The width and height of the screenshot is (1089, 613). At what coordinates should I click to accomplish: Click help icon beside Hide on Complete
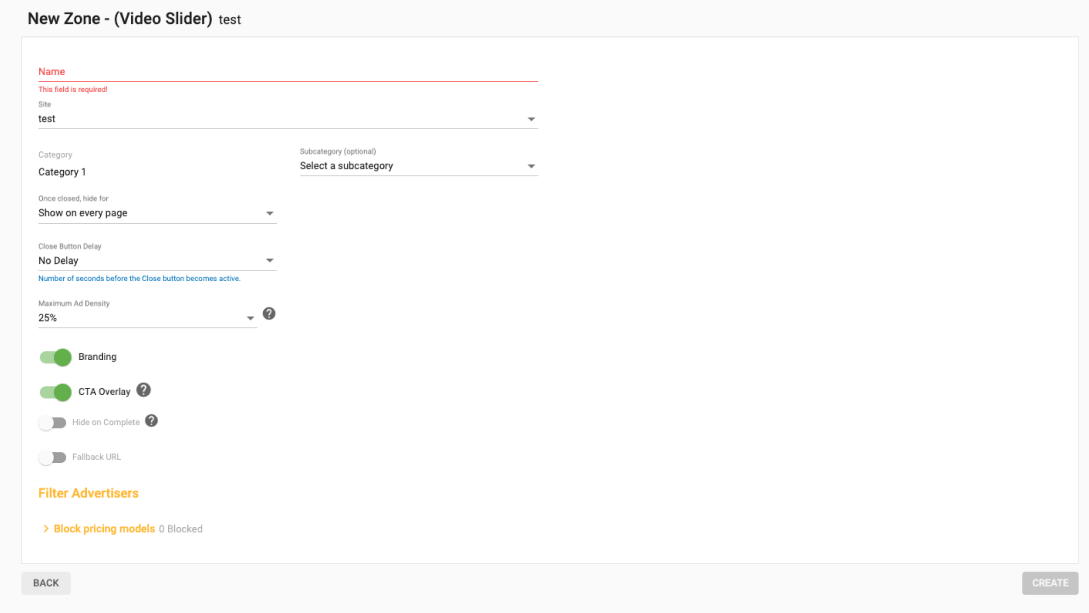coord(151,421)
